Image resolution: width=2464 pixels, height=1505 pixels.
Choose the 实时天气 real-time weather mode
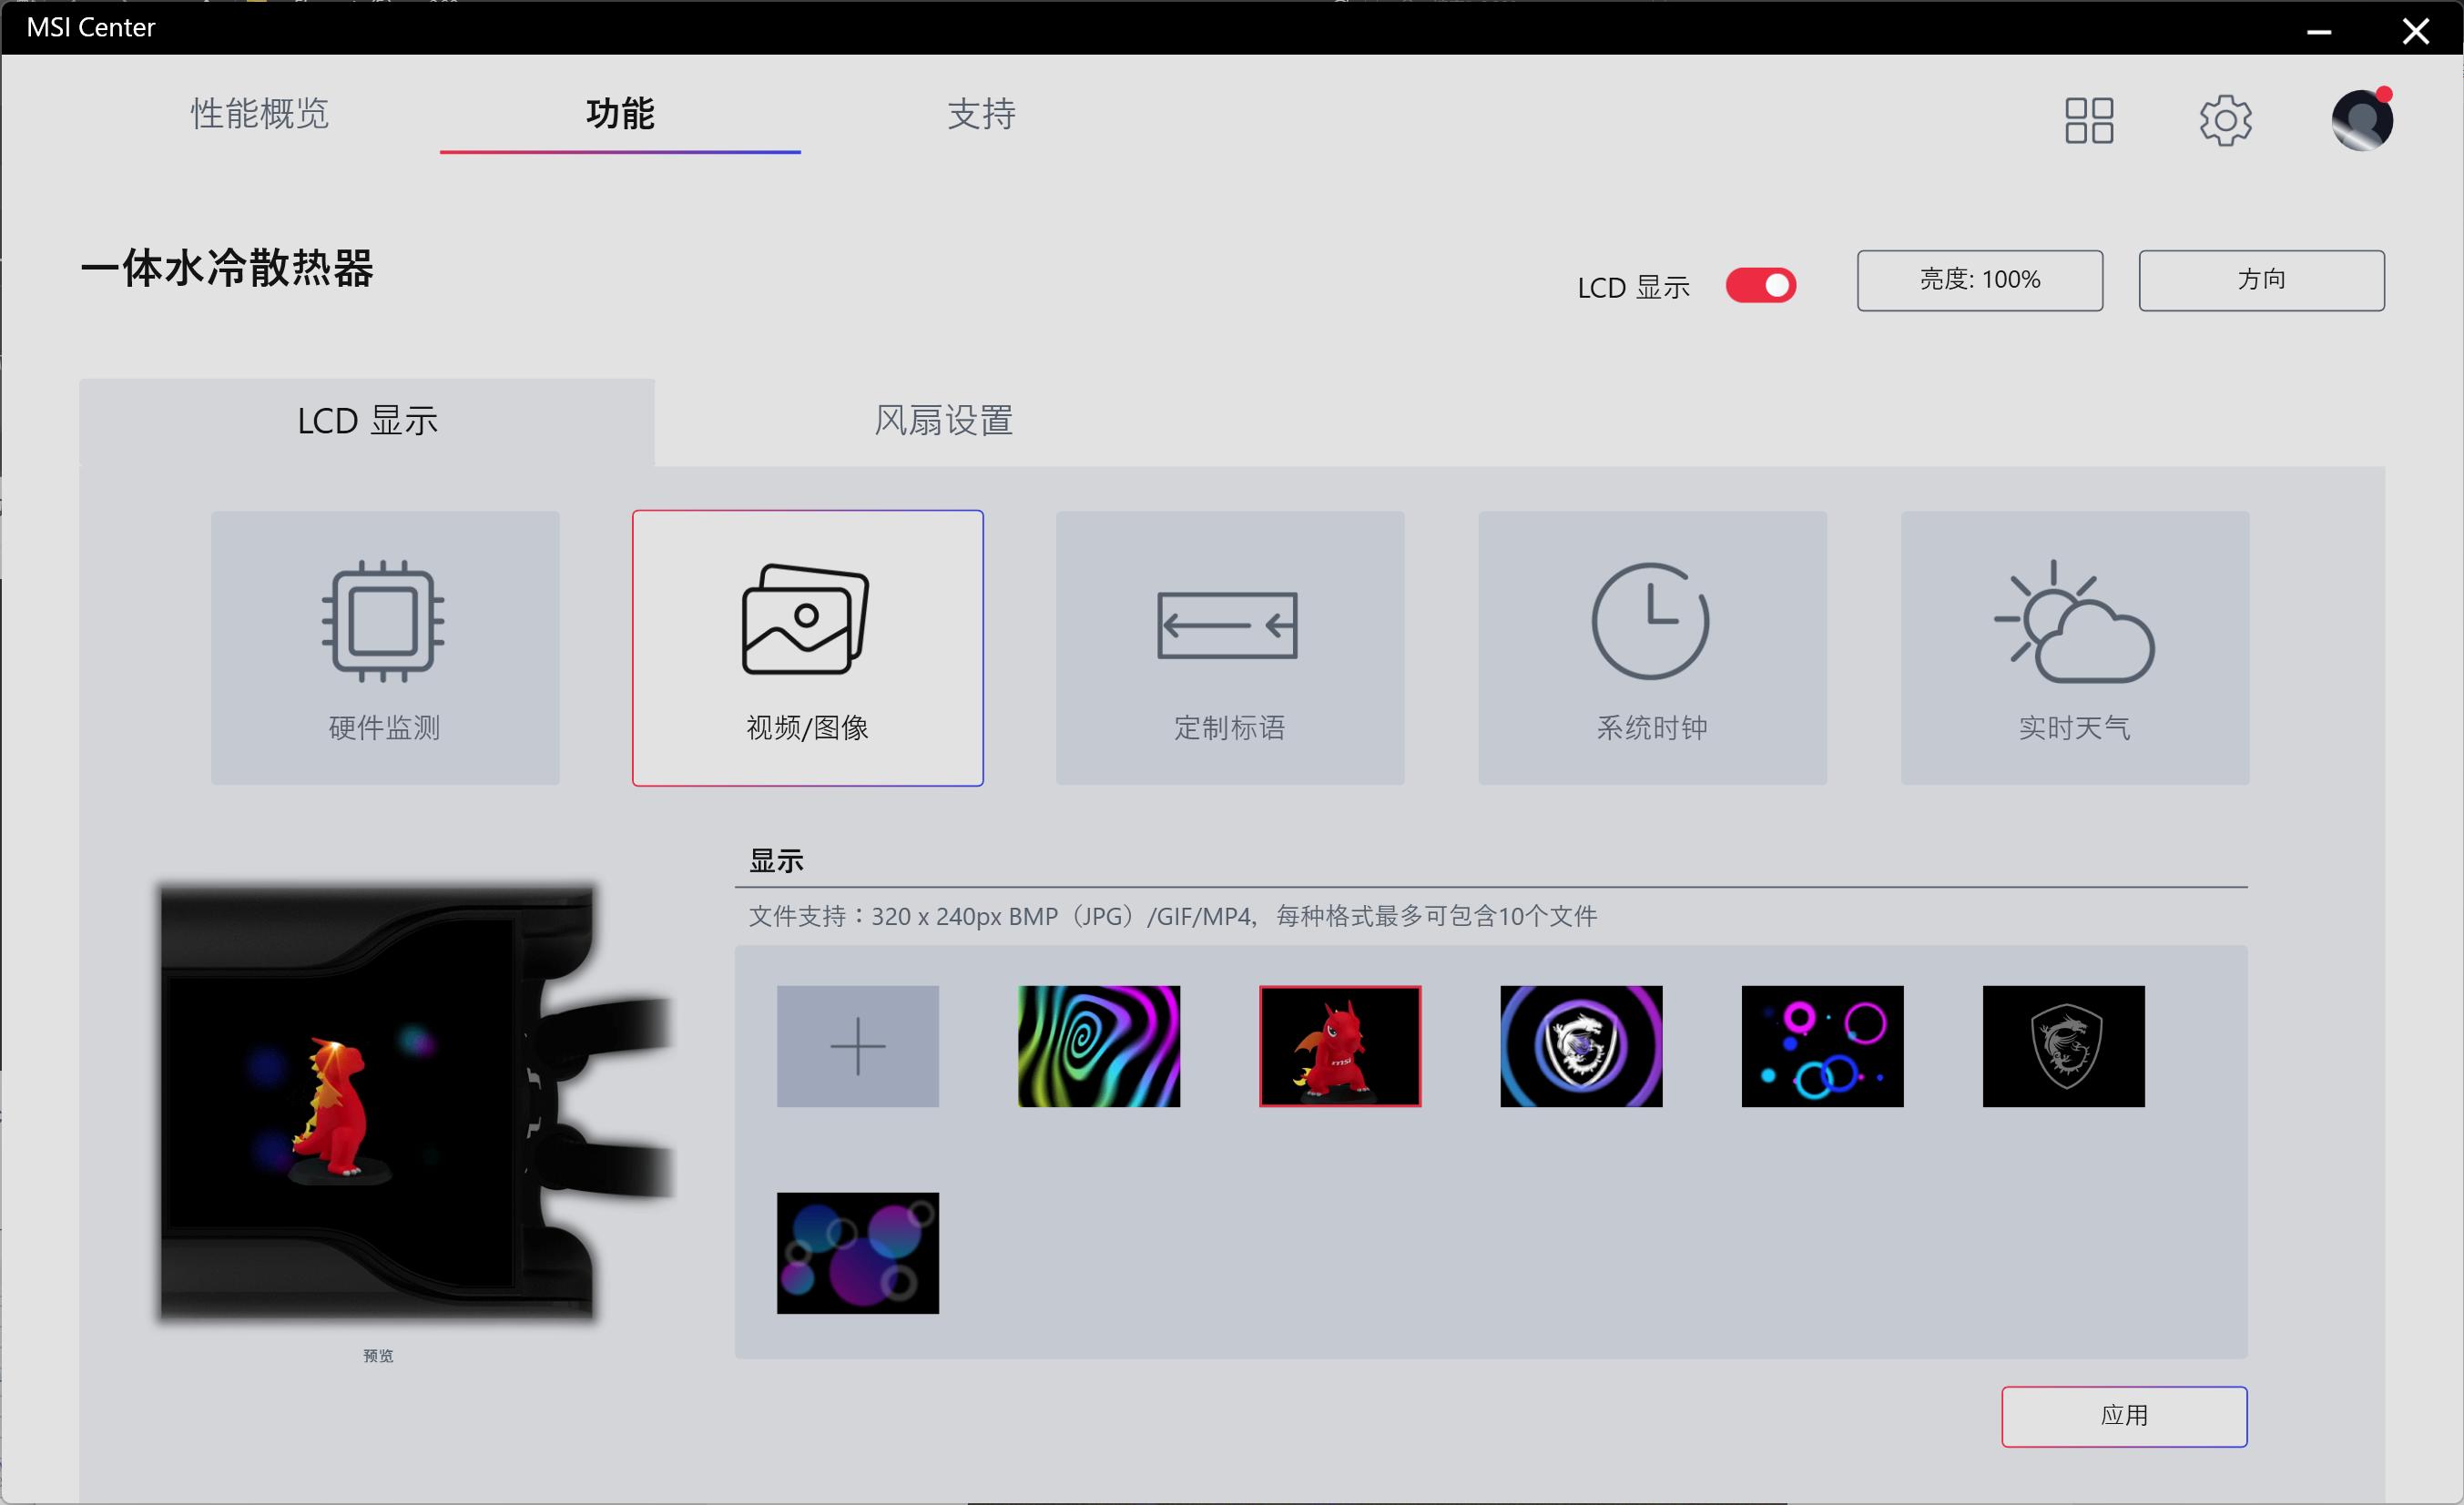click(x=2073, y=647)
